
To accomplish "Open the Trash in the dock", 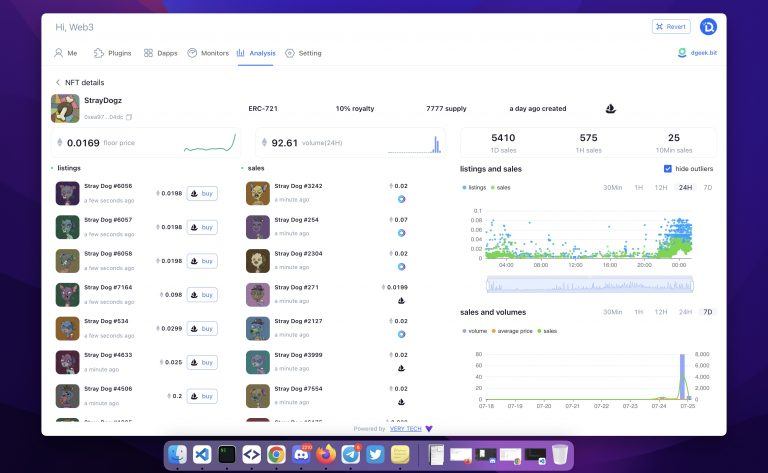I will 560,455.
